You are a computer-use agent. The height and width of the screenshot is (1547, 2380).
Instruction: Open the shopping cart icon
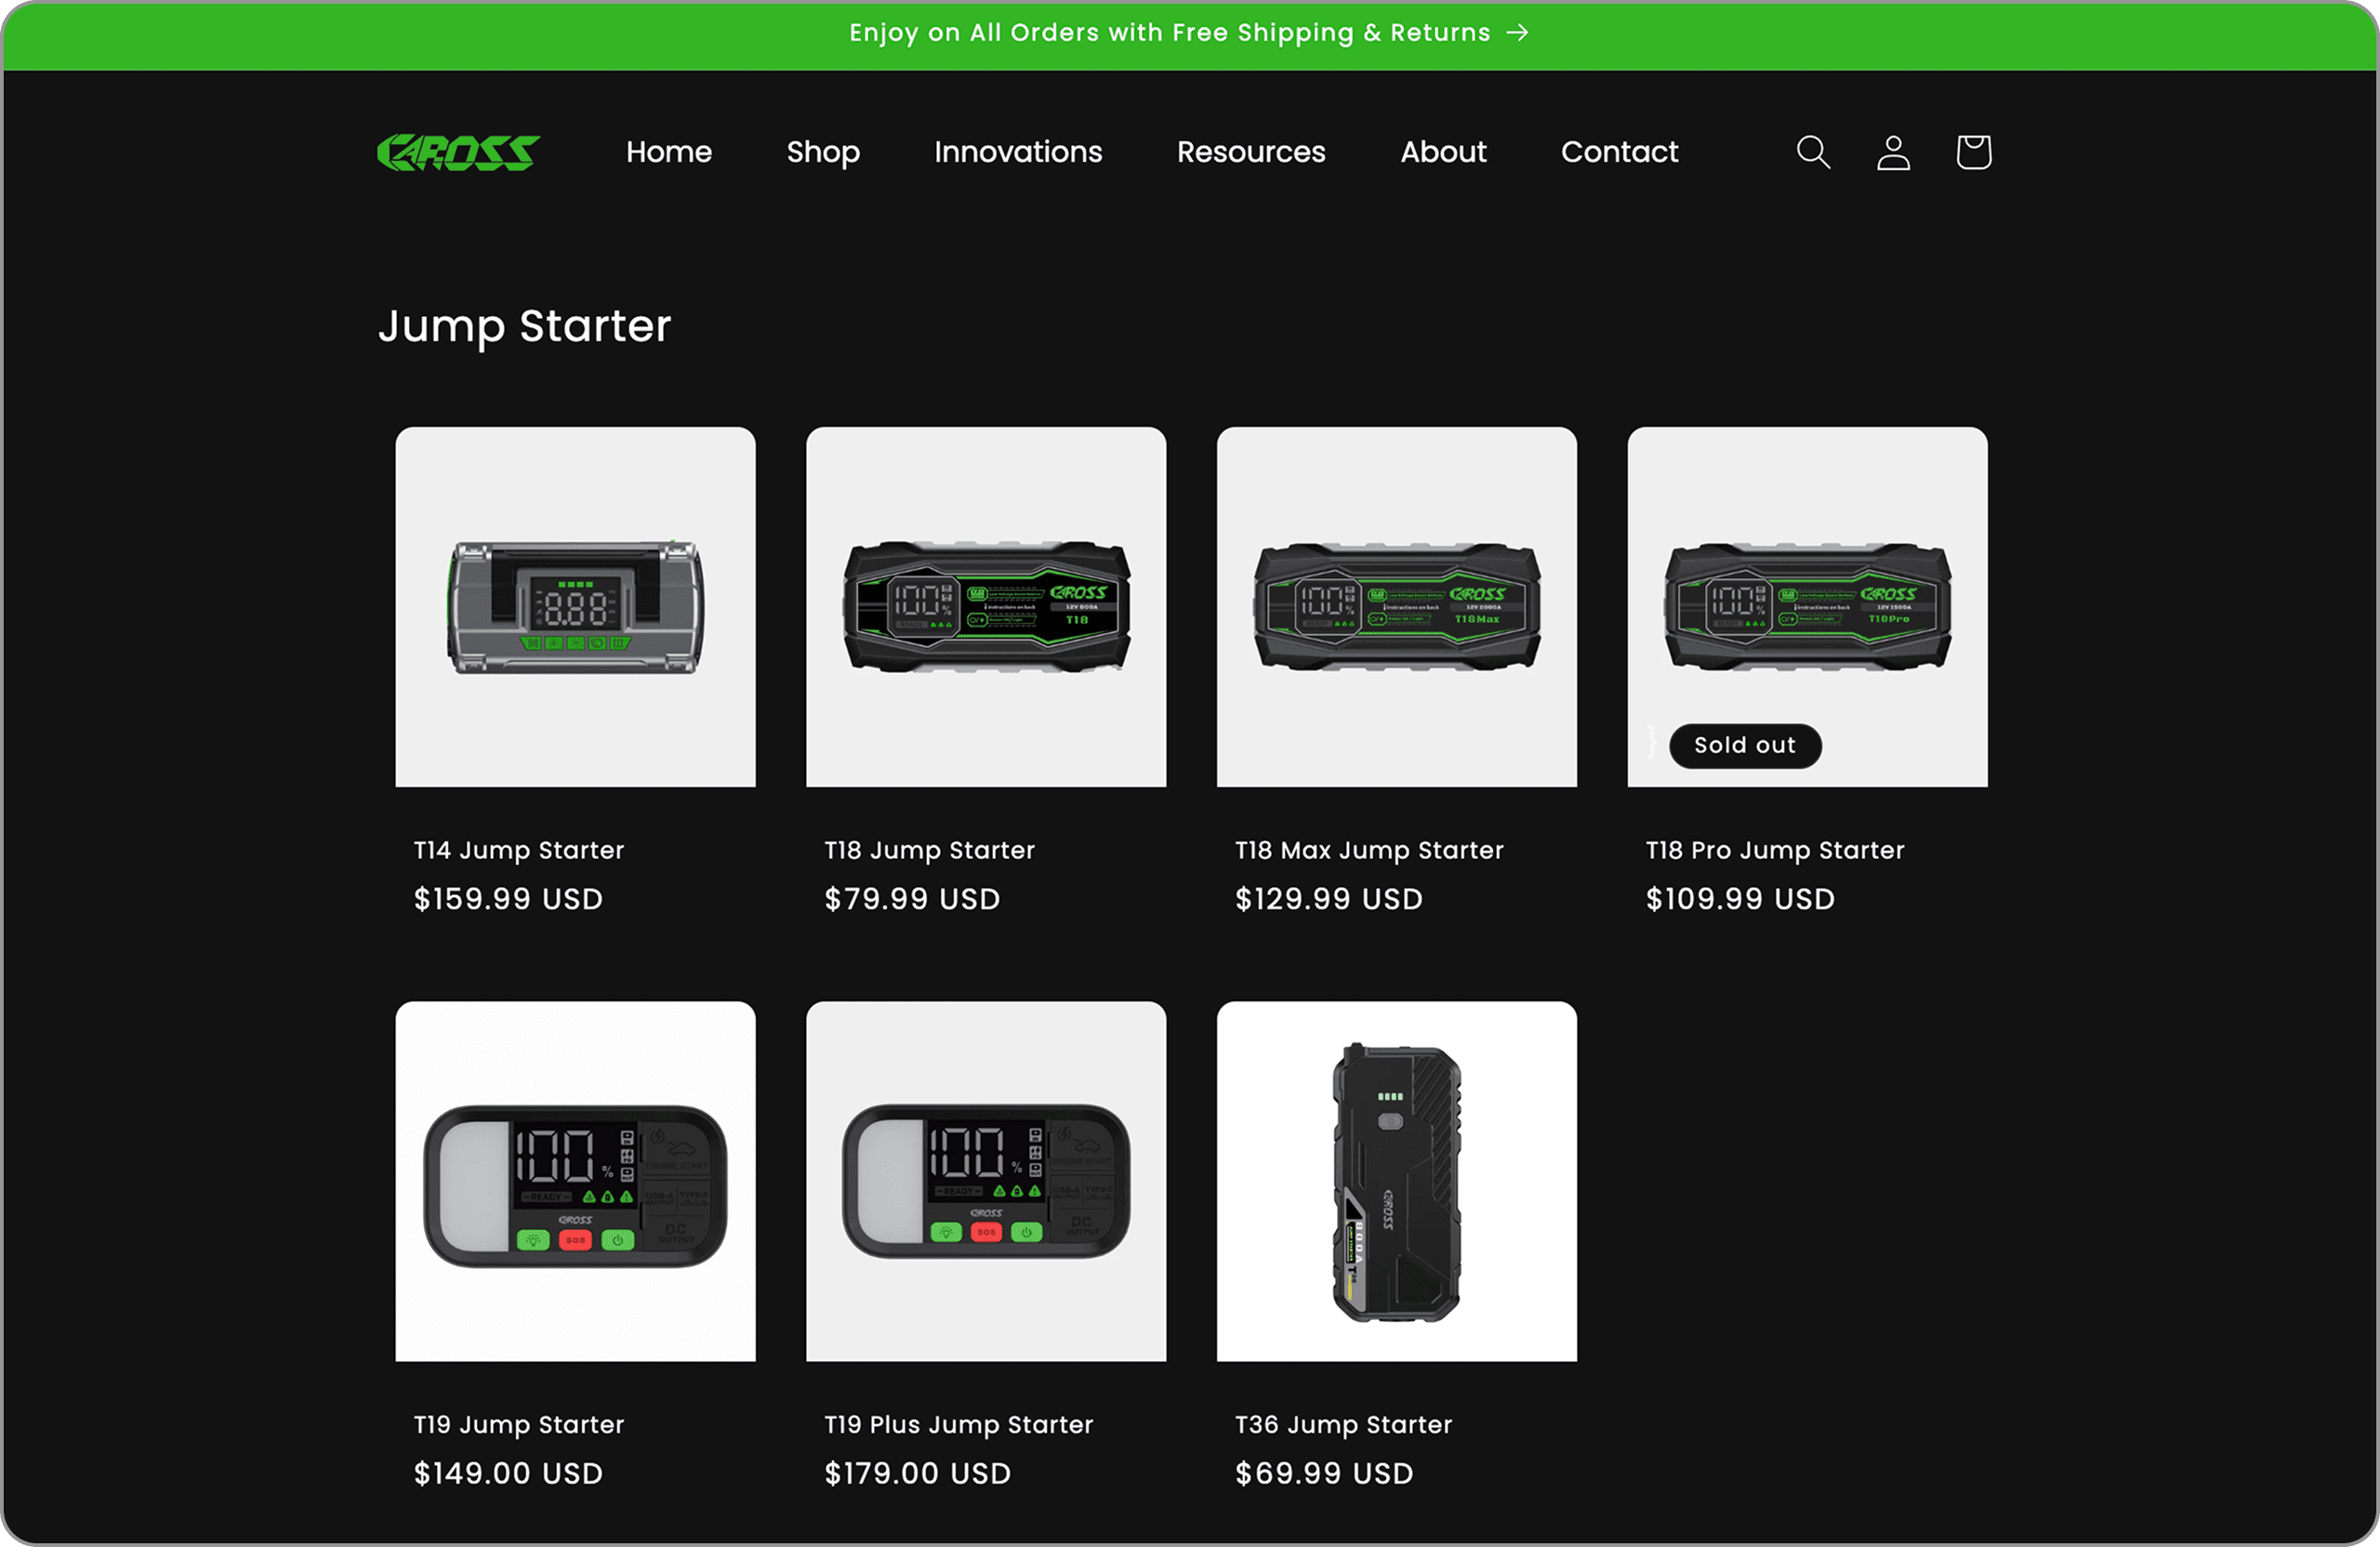coord(1973,152)
